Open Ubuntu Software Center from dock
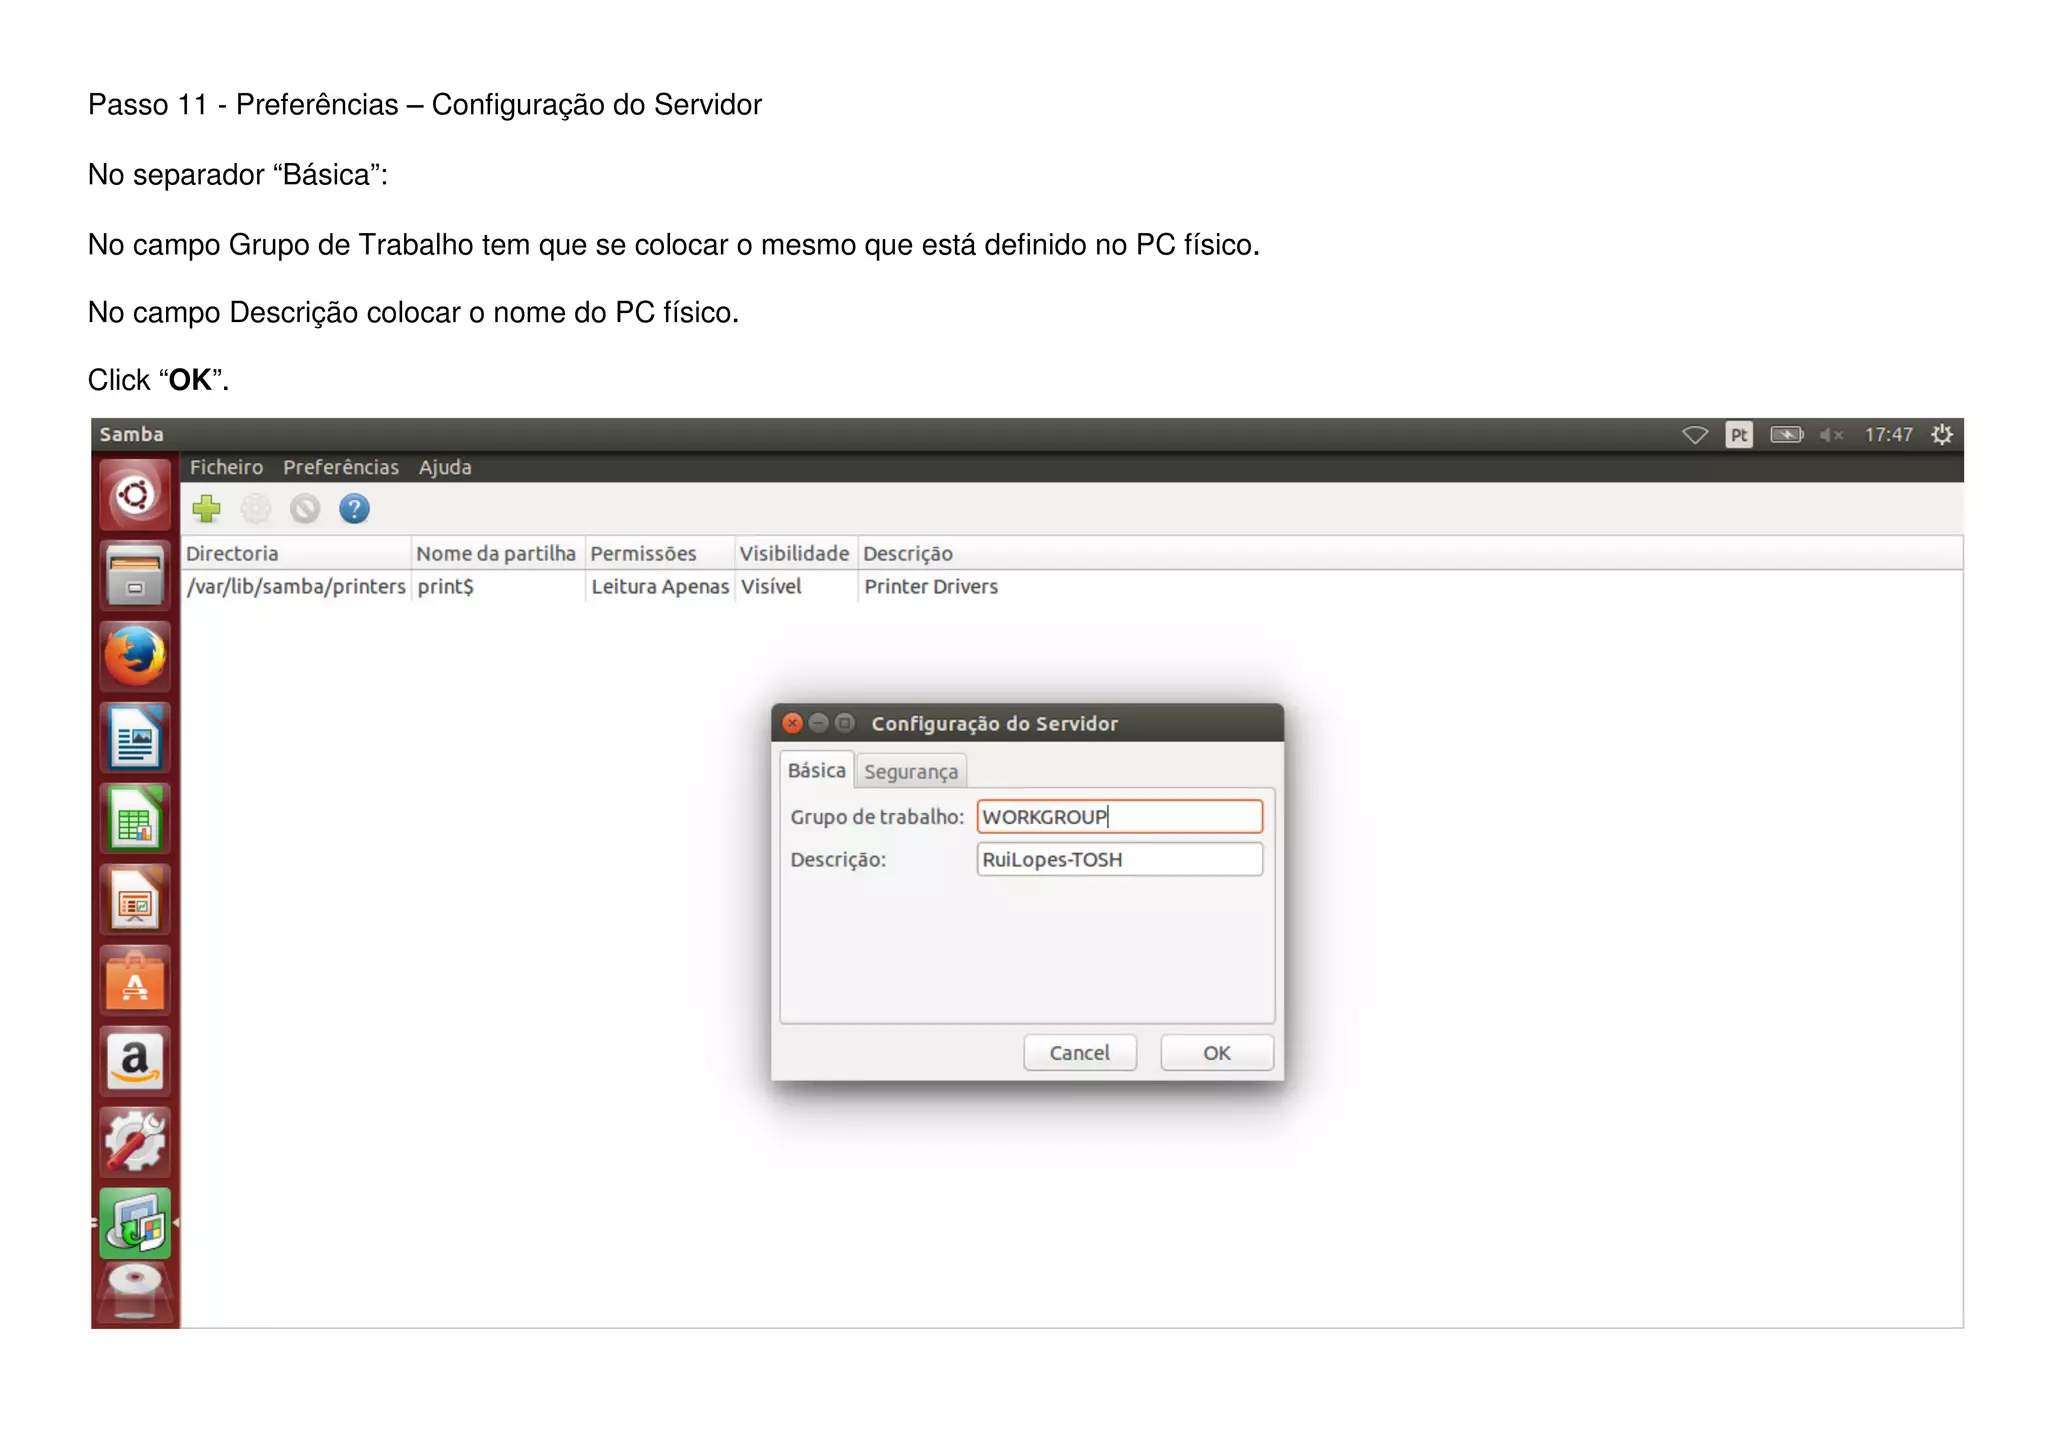 (x=135, y=981)
